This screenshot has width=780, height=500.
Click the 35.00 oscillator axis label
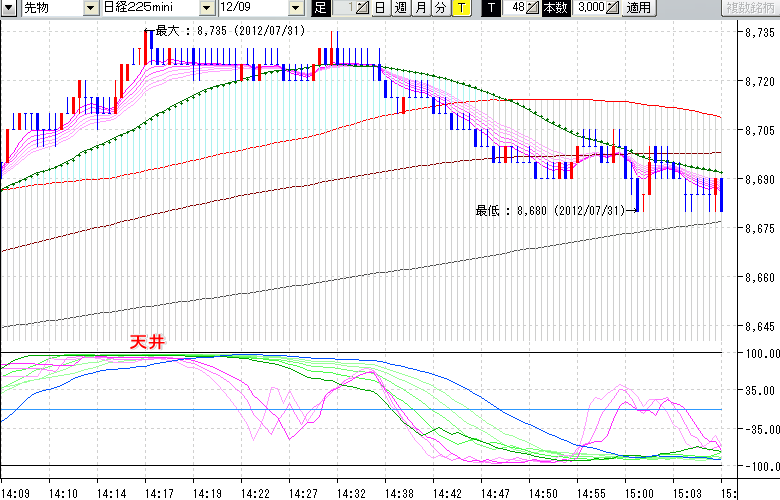760,391
